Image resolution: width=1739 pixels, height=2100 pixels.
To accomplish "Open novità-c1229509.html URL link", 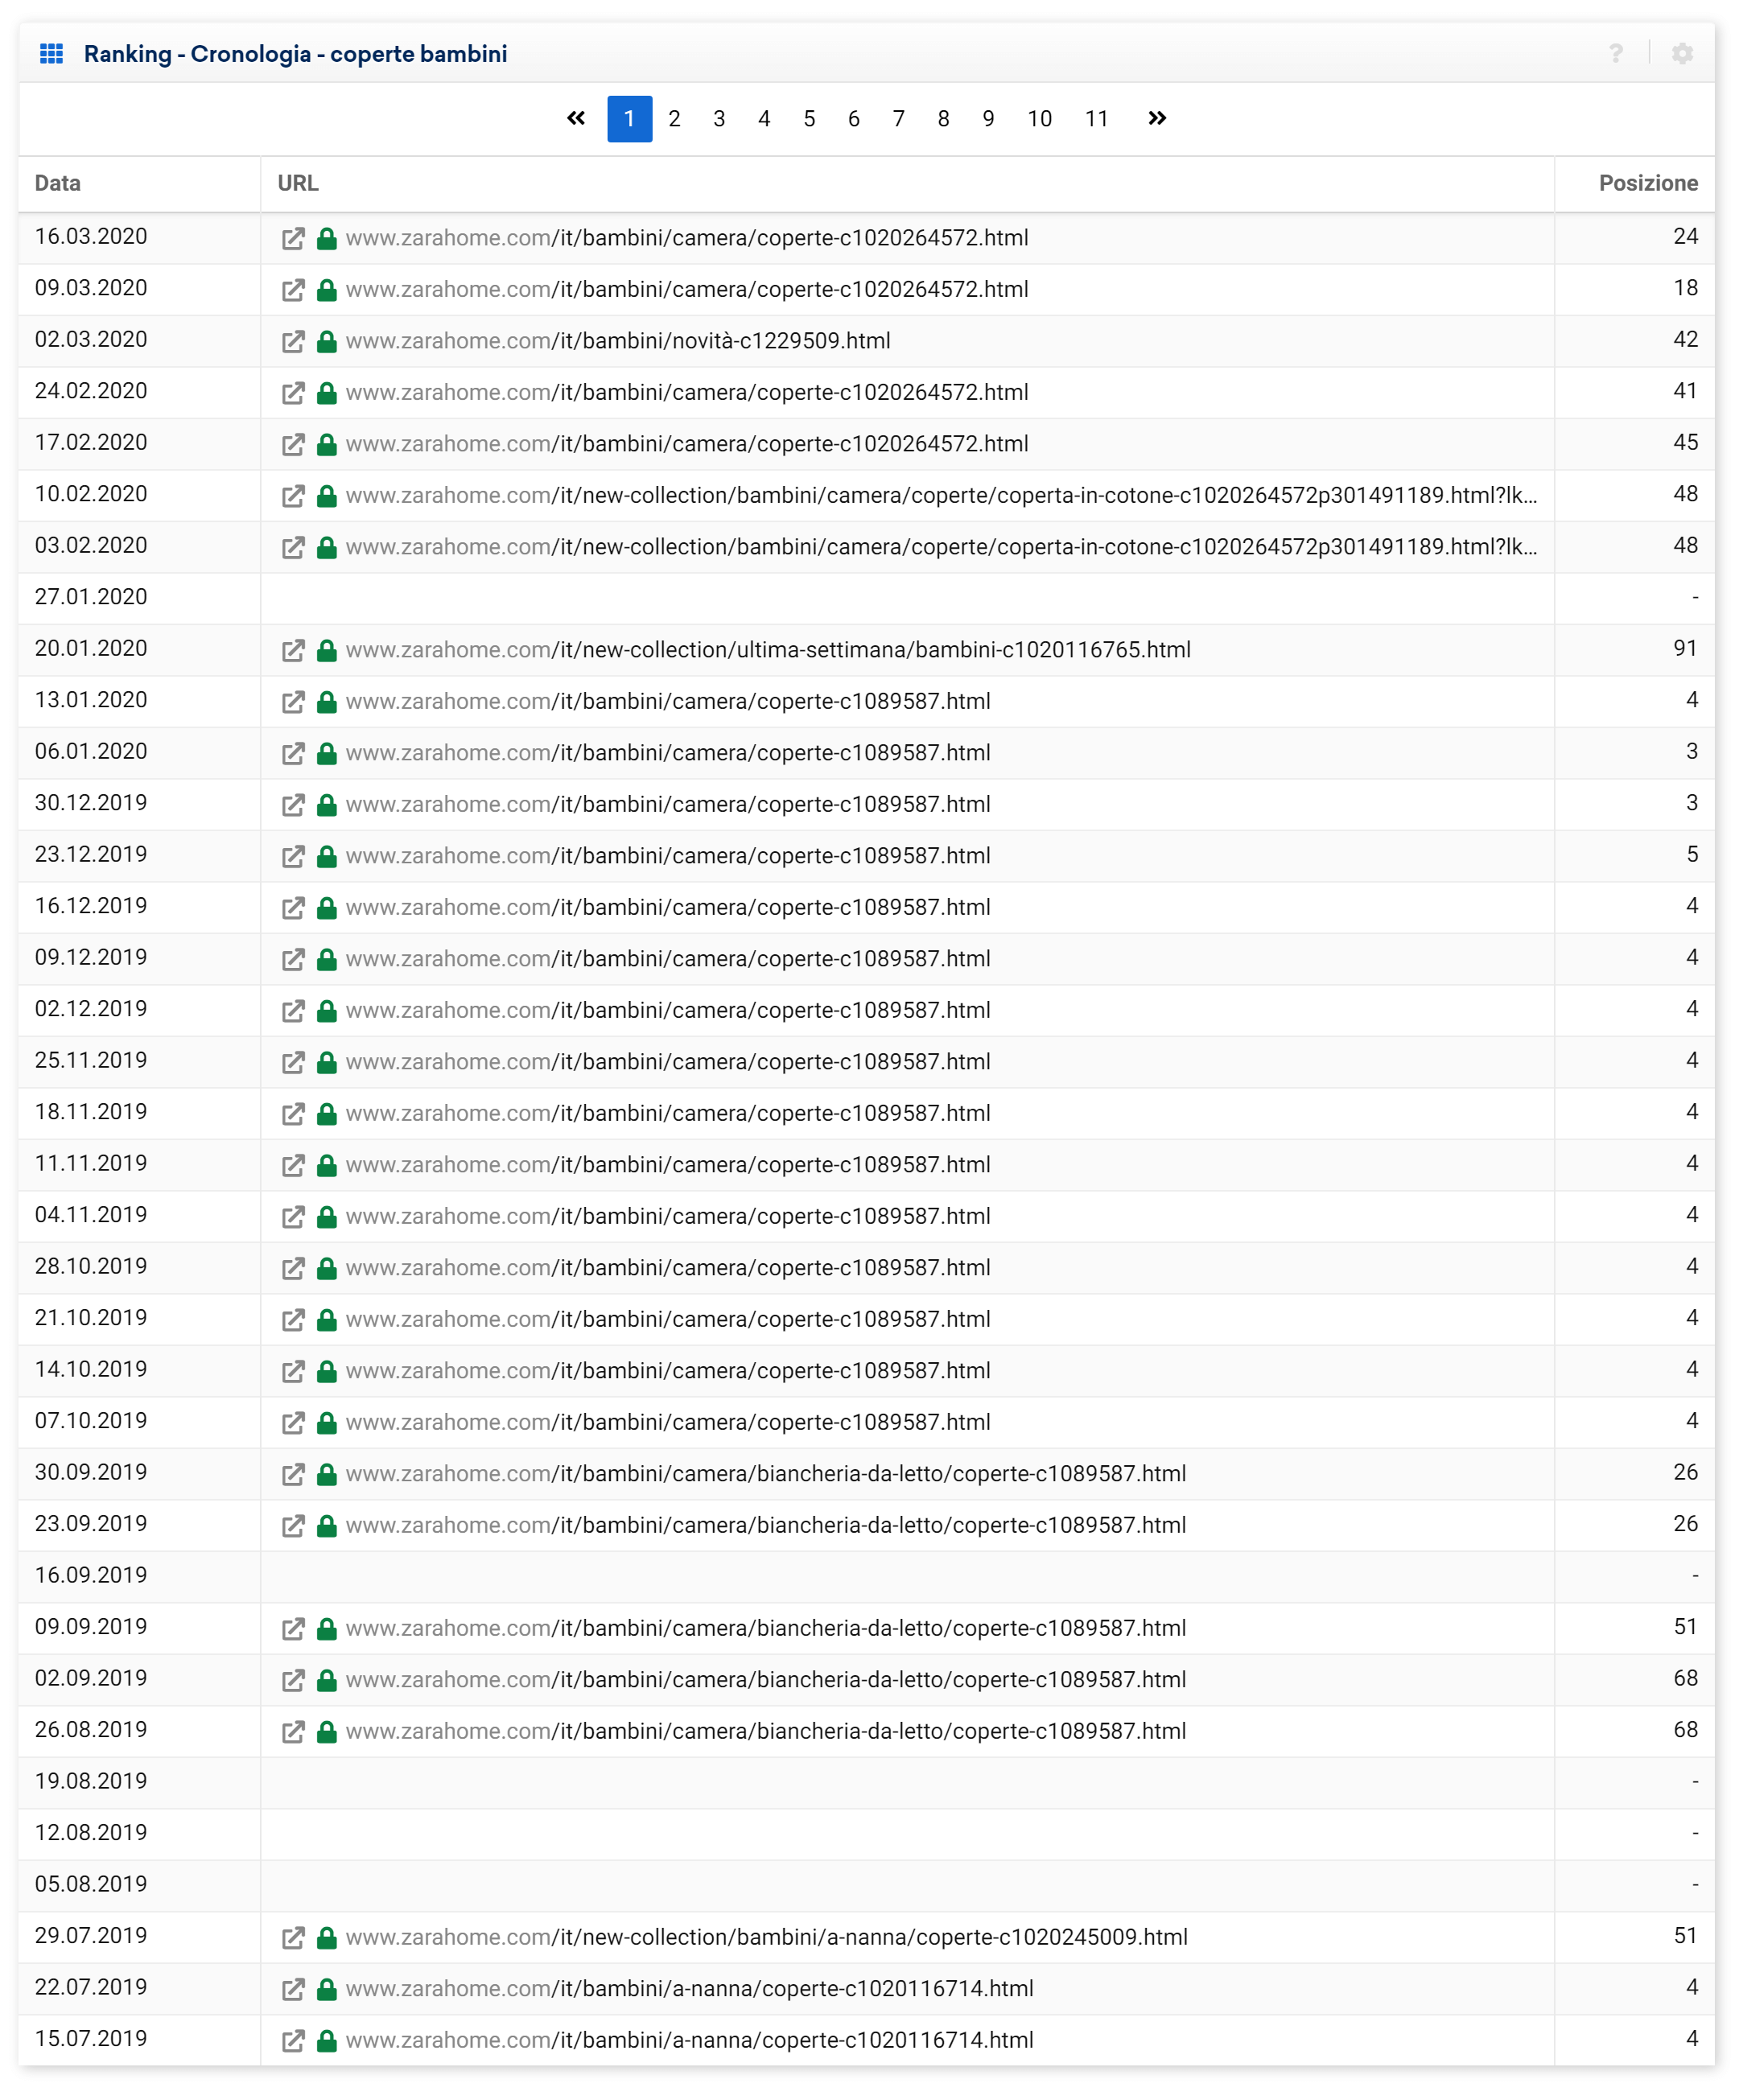I will pyautogui.click(x=618, y=341).
